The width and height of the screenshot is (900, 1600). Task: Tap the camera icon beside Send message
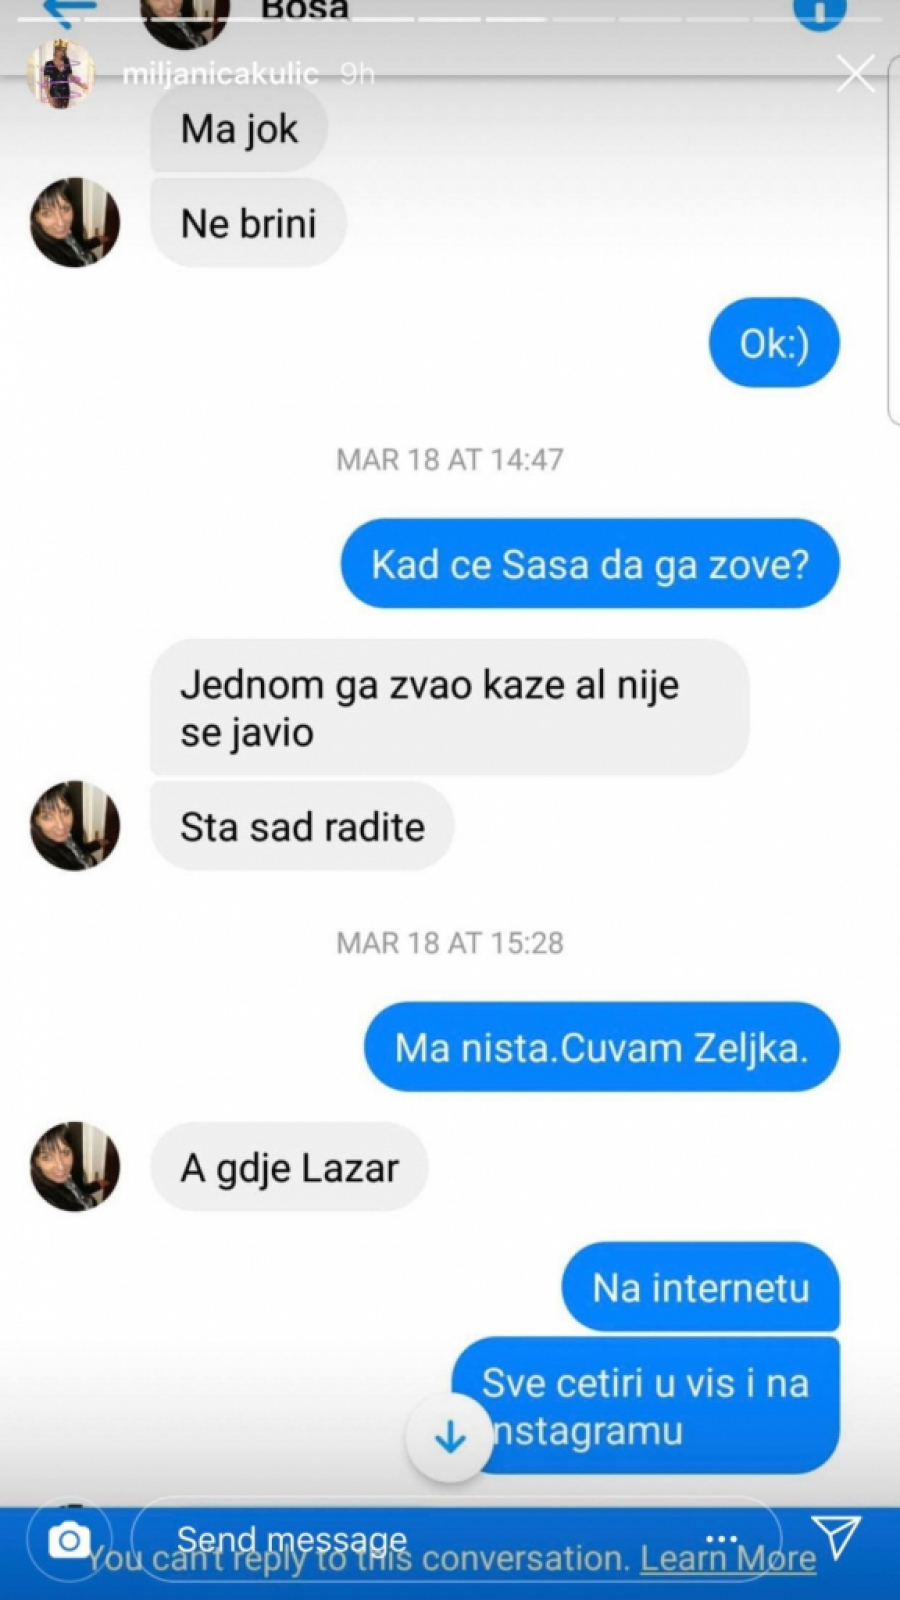[69, 1541]
